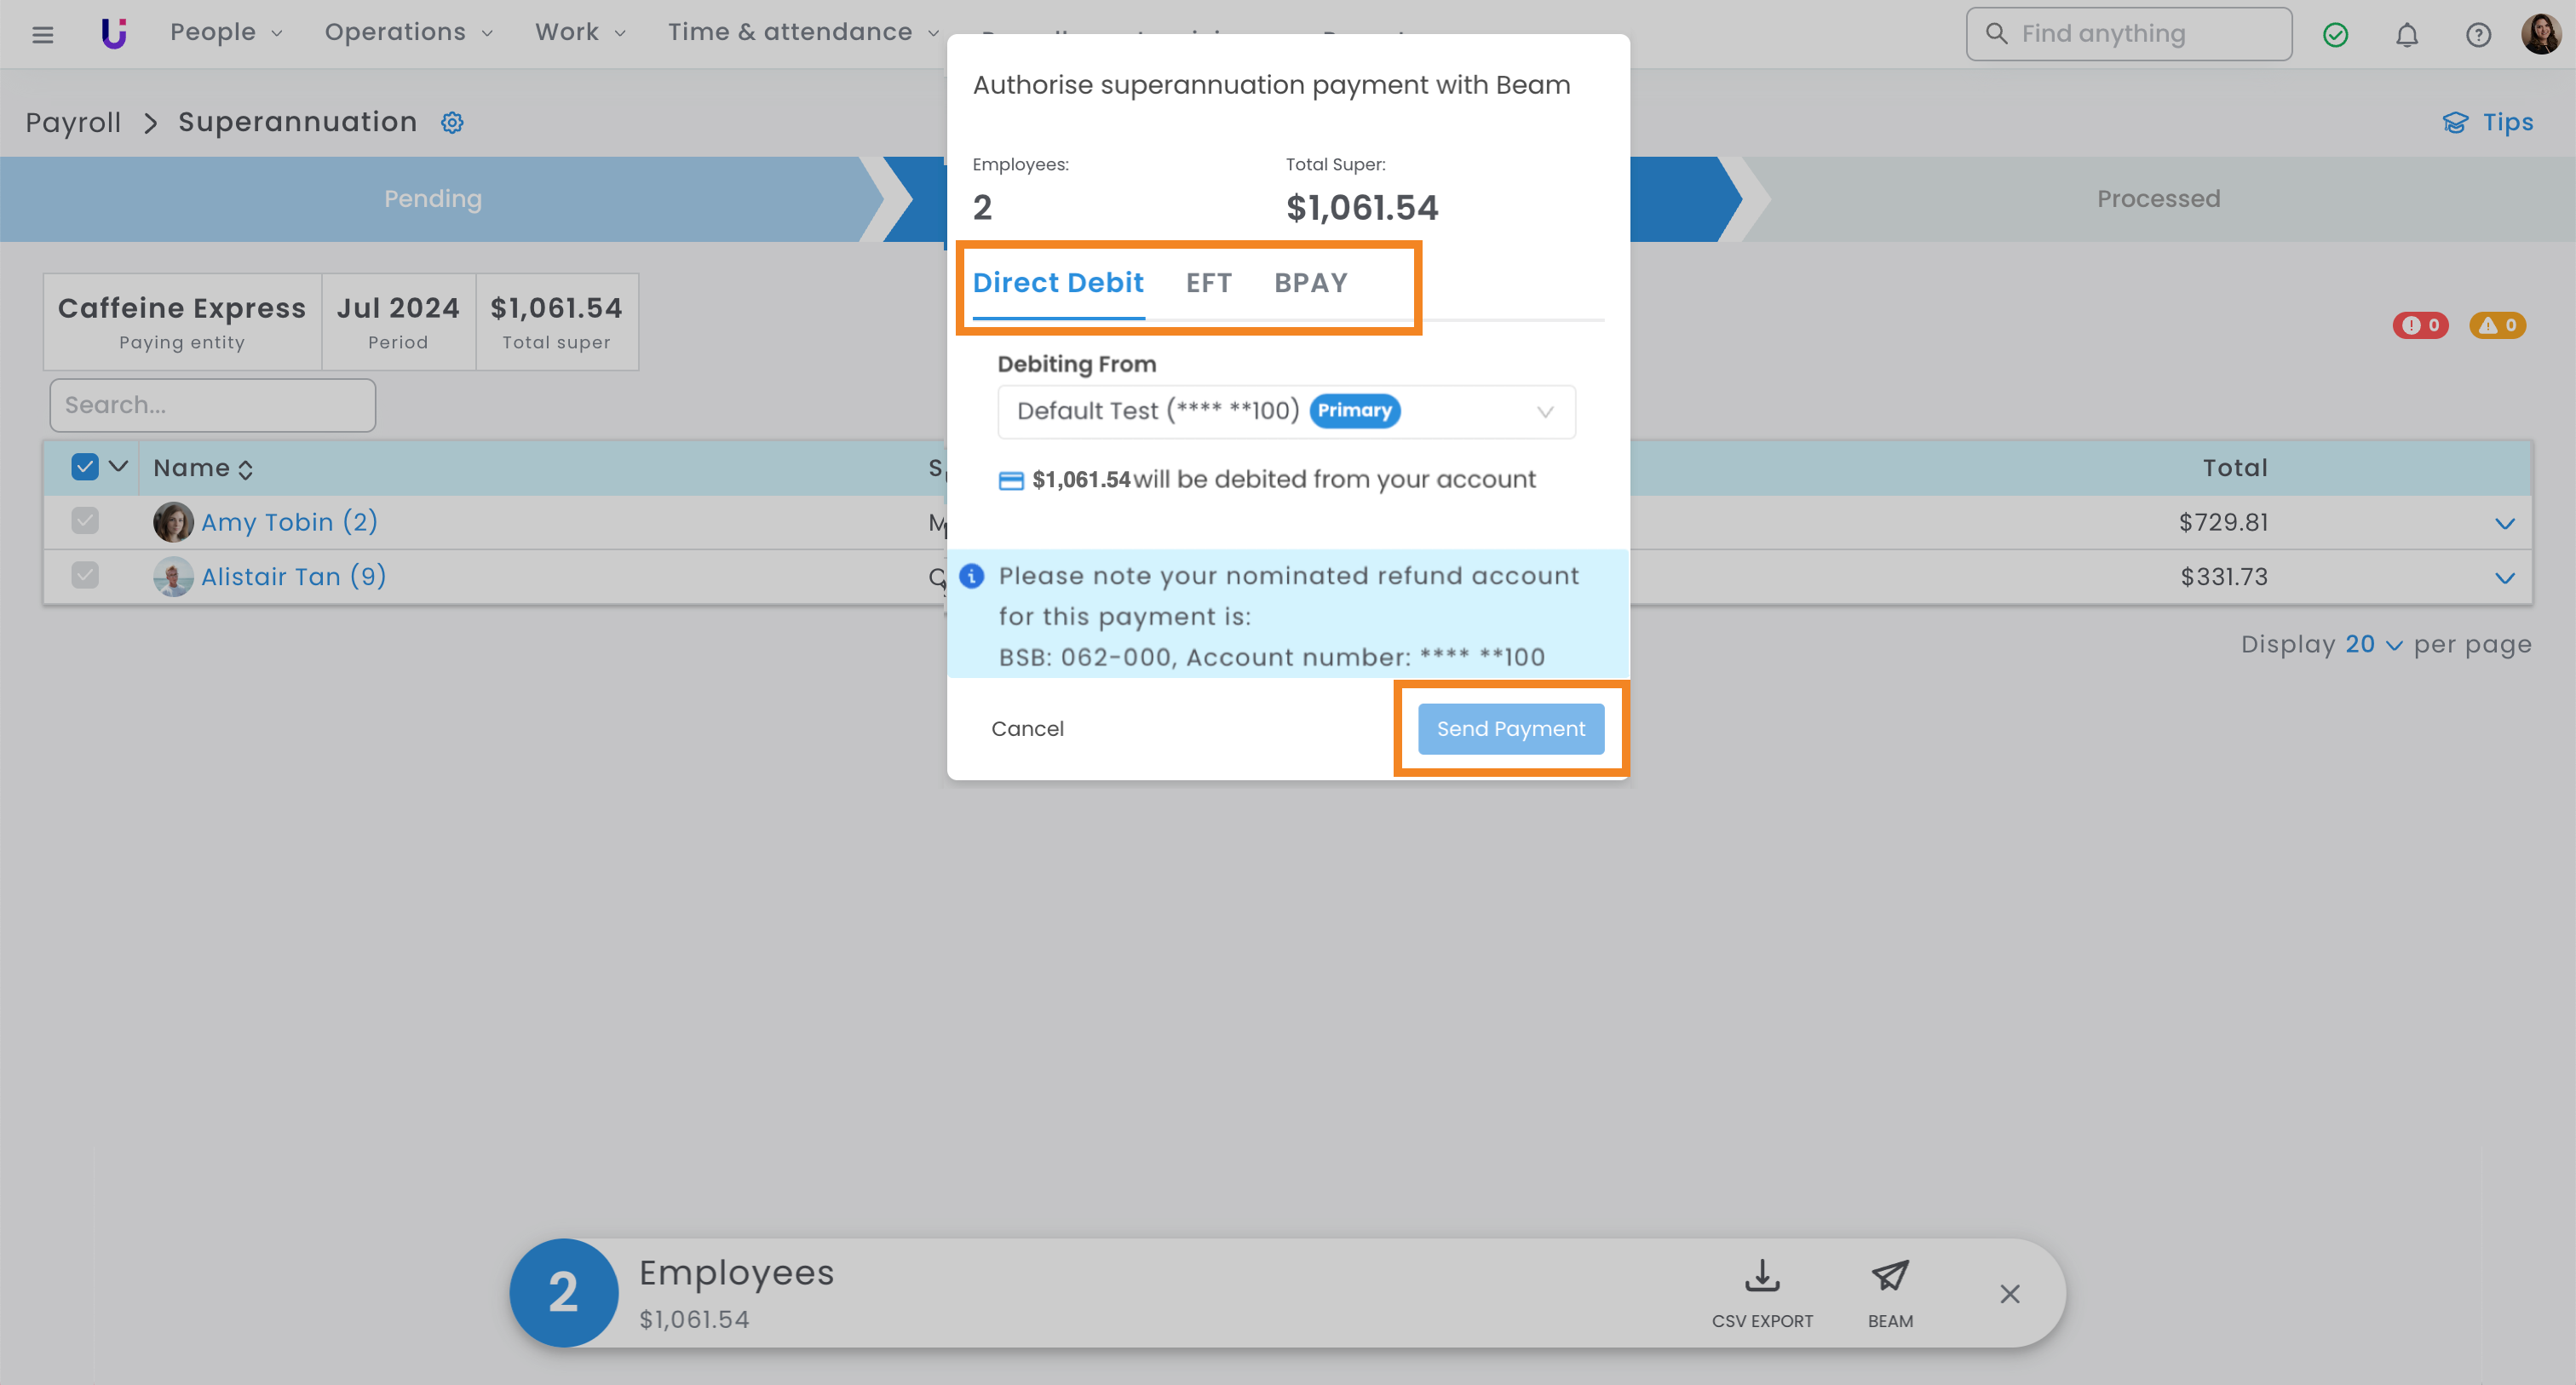Toggle Amy Tobin's row checkbox
Screen dimensions: 2576x1385
85,521
